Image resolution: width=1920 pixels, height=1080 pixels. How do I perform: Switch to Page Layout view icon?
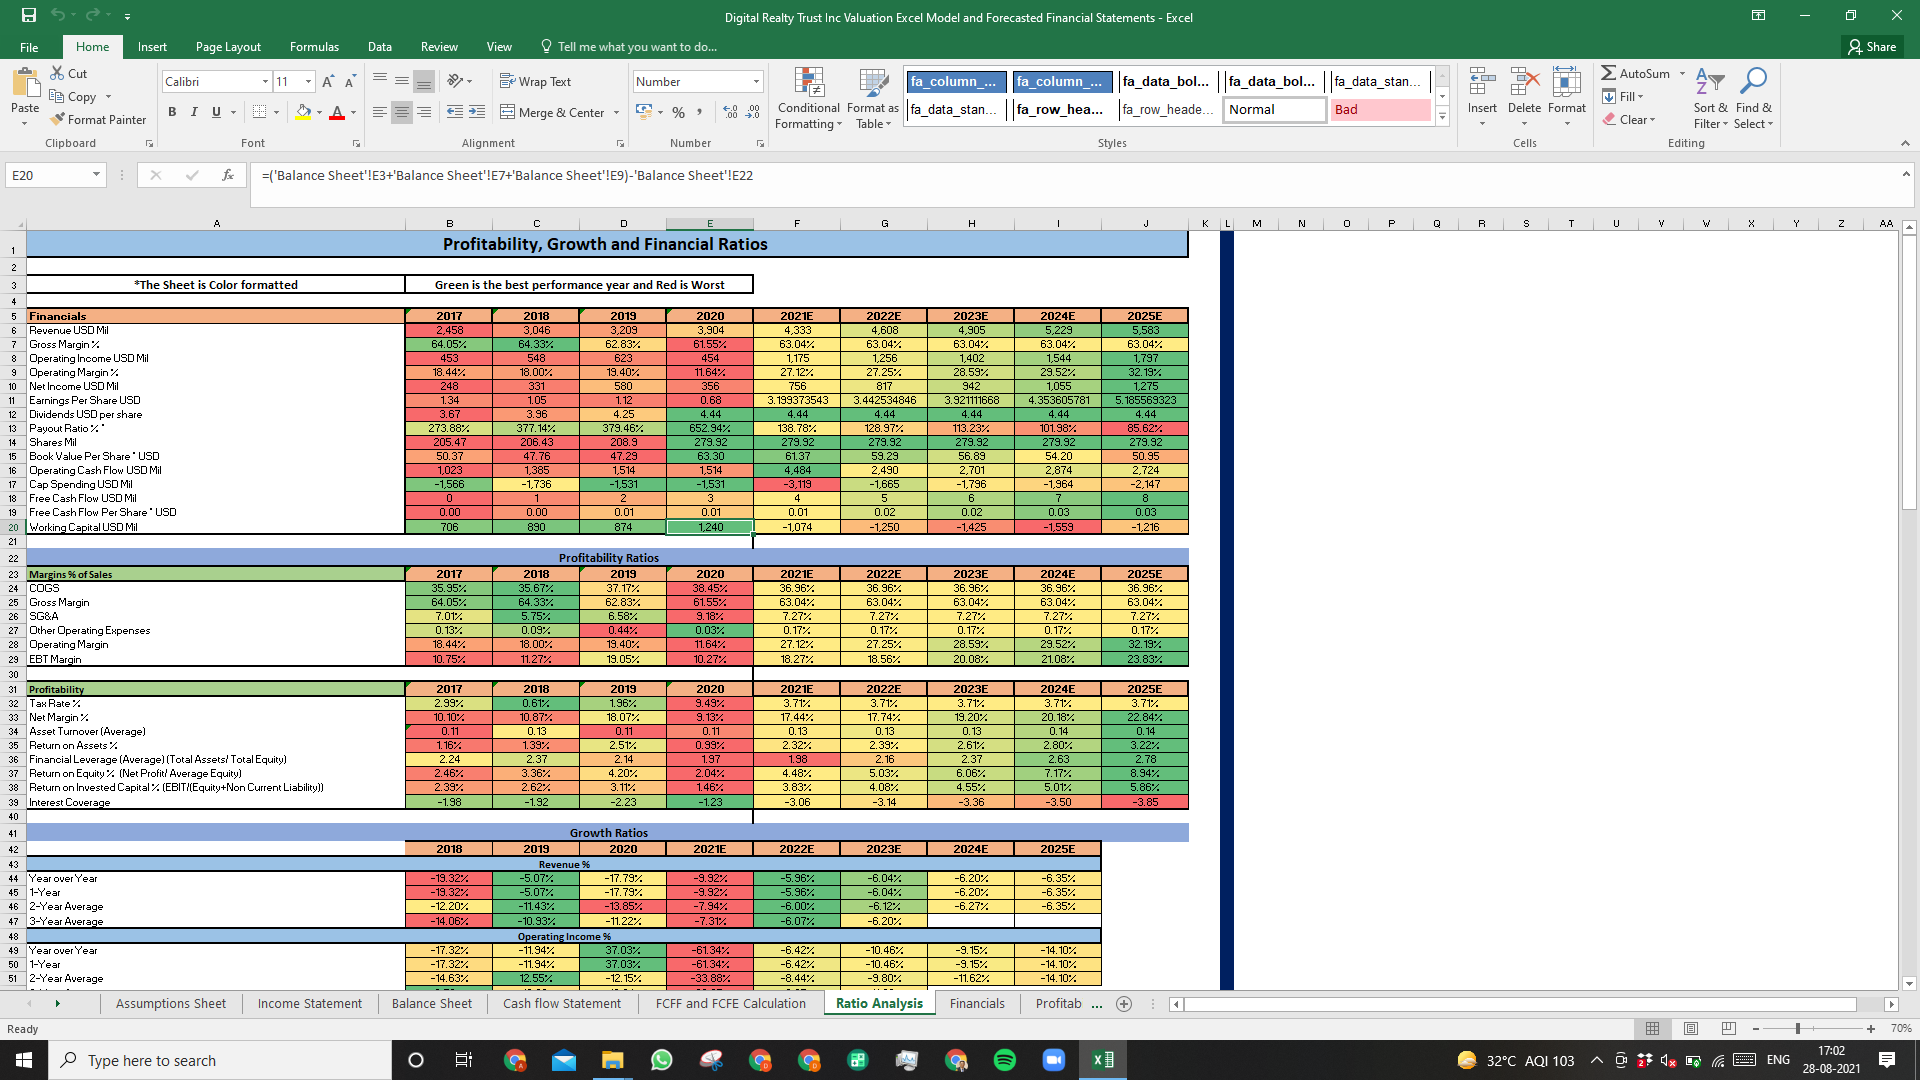(1690, 1028)
